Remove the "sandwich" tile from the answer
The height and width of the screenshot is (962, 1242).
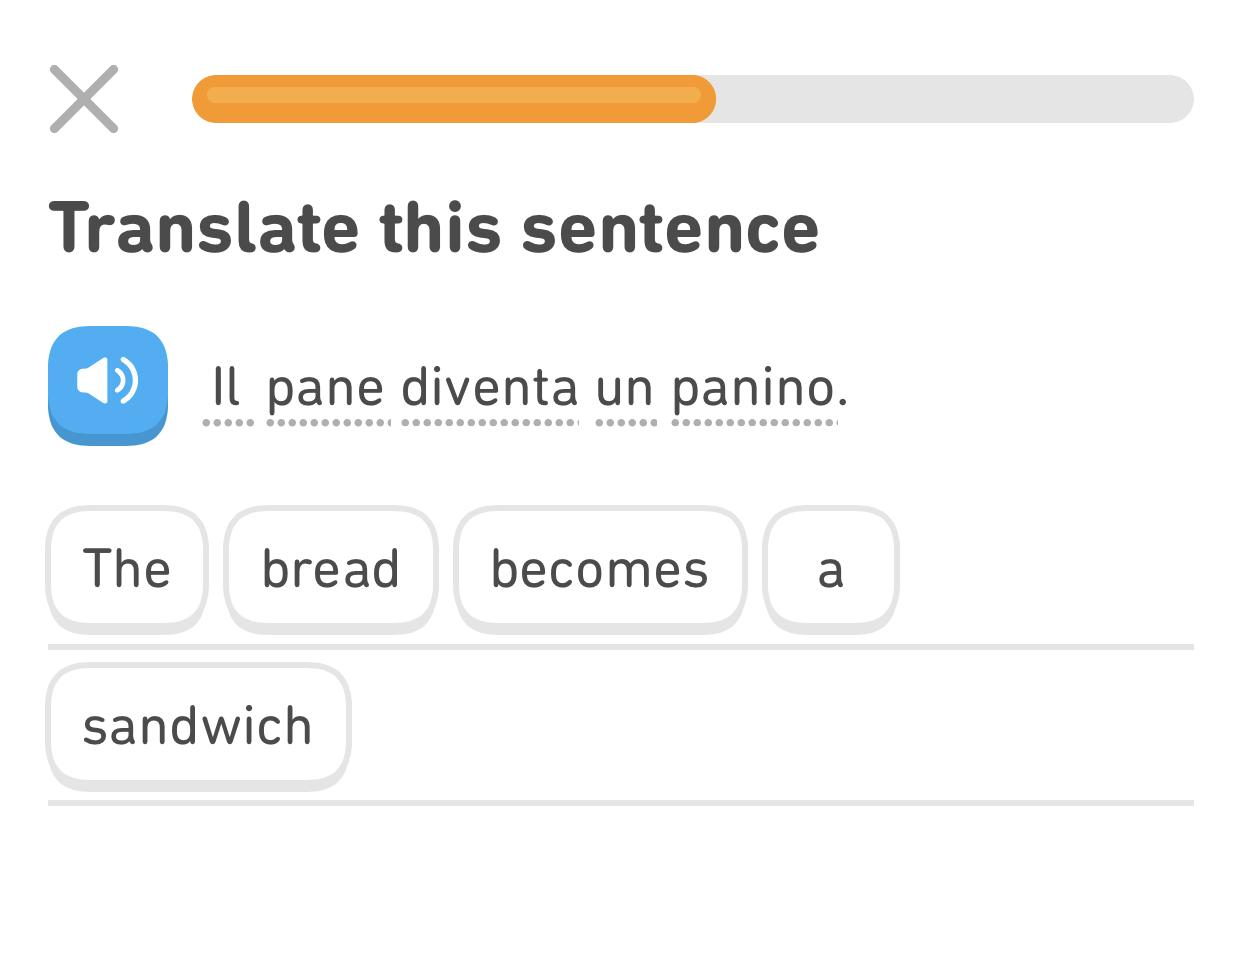click(x=198, y=726)
